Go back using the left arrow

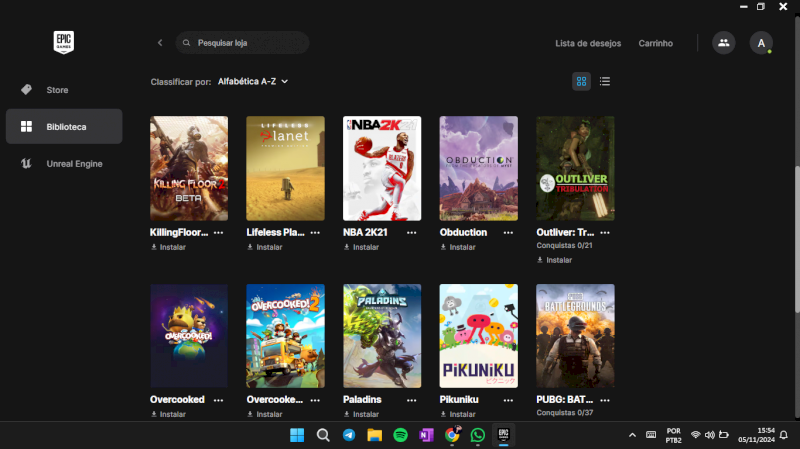tap(160, 43)
